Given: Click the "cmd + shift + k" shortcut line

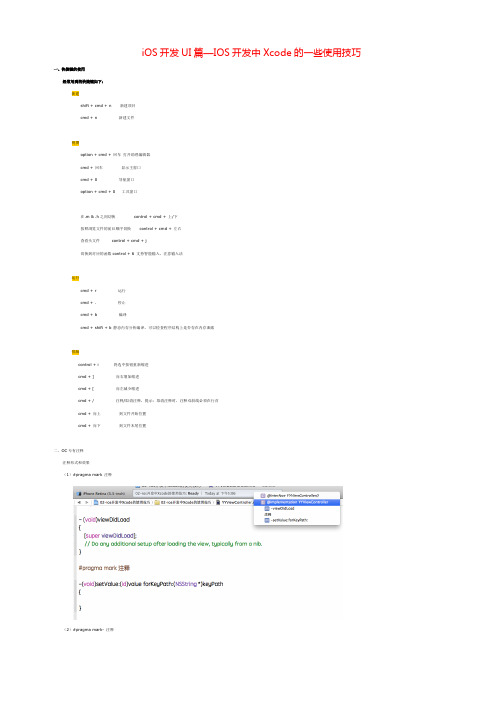Looking at the screenshot, I should point(147,327).
